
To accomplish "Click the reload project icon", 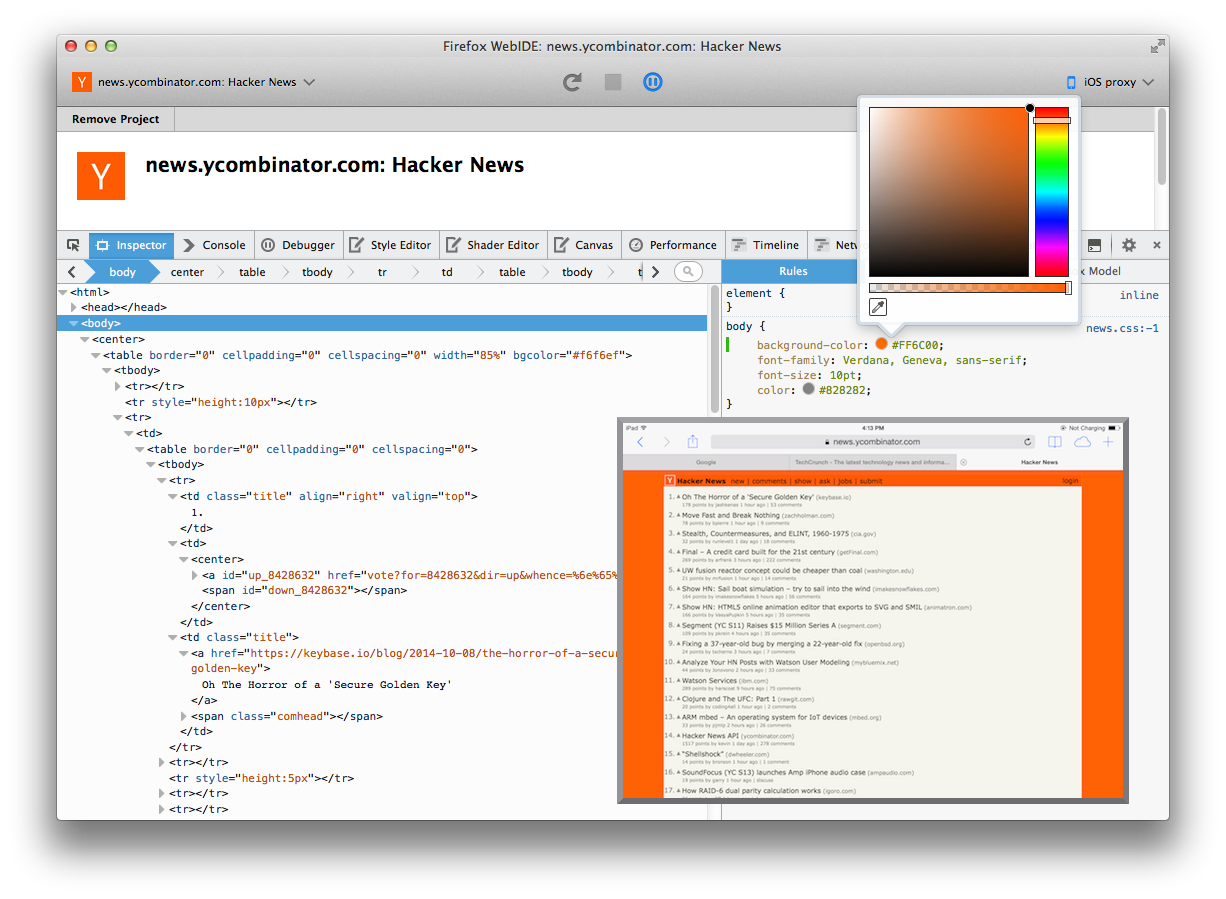I will tap(572, 82).
